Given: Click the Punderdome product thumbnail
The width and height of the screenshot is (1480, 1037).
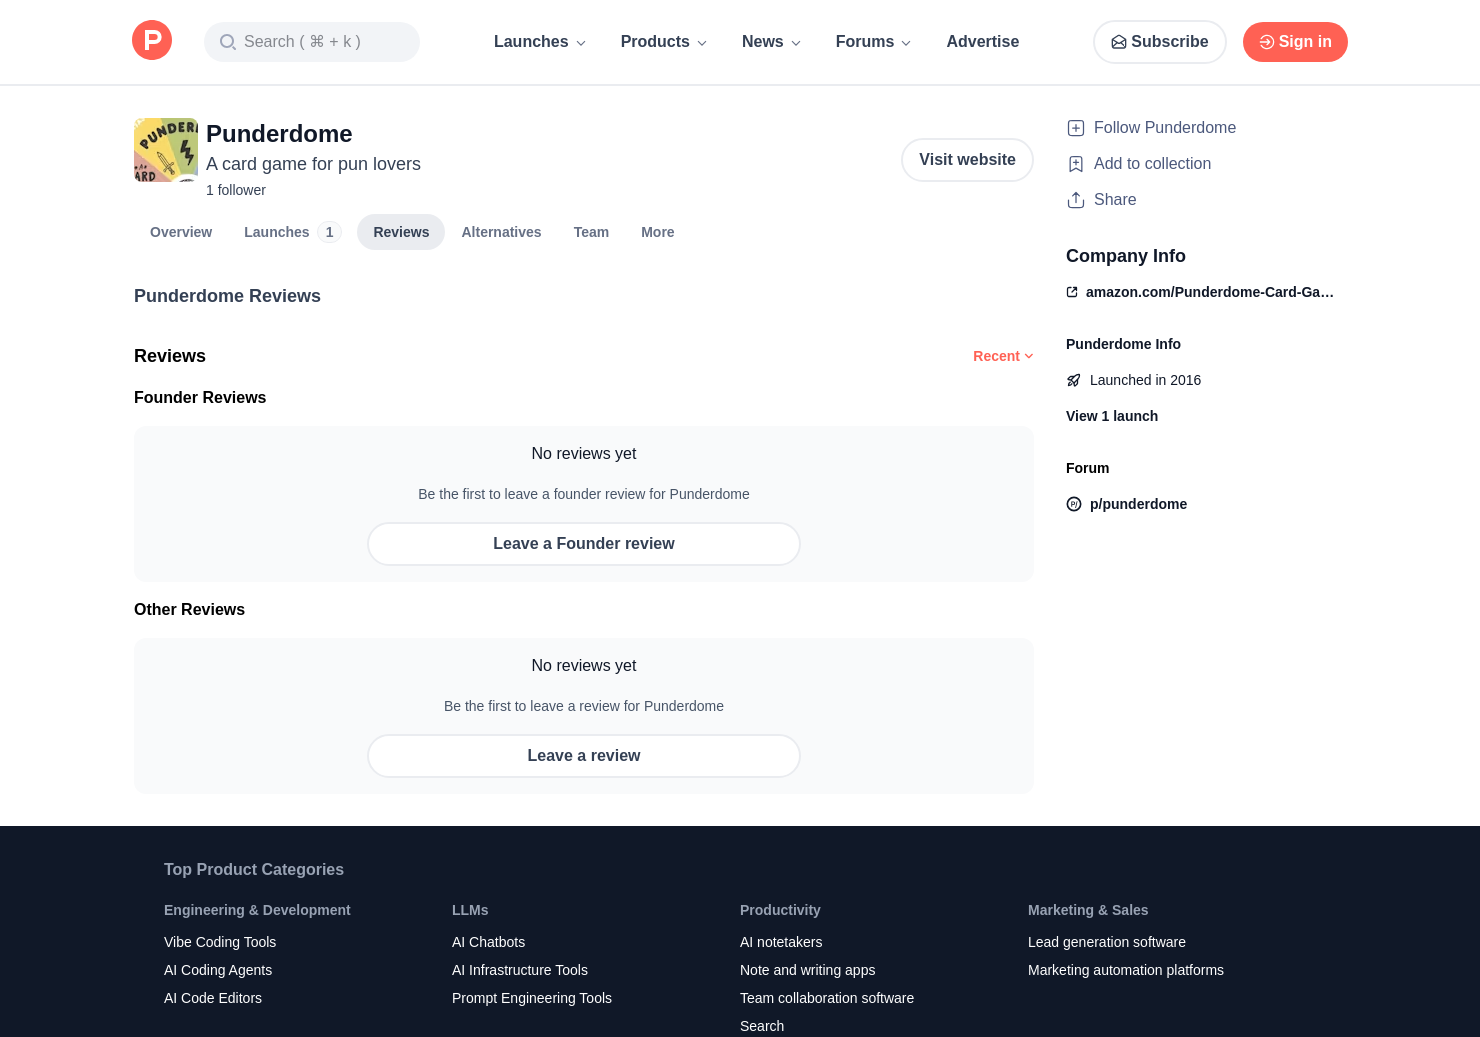Looking at the screenshot, I should 166,150.
